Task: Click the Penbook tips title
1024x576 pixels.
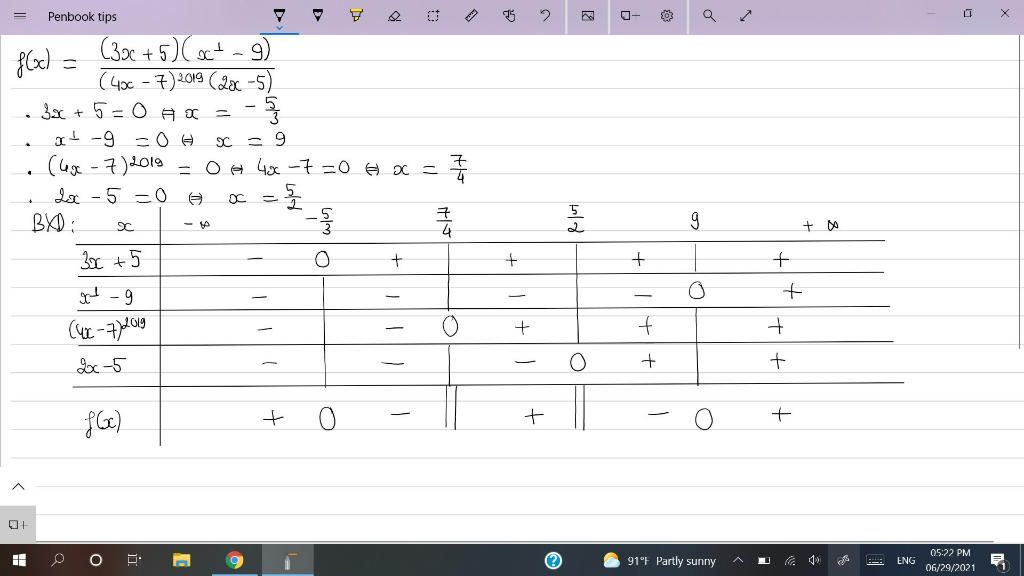Action: click(x=82, y=16)
